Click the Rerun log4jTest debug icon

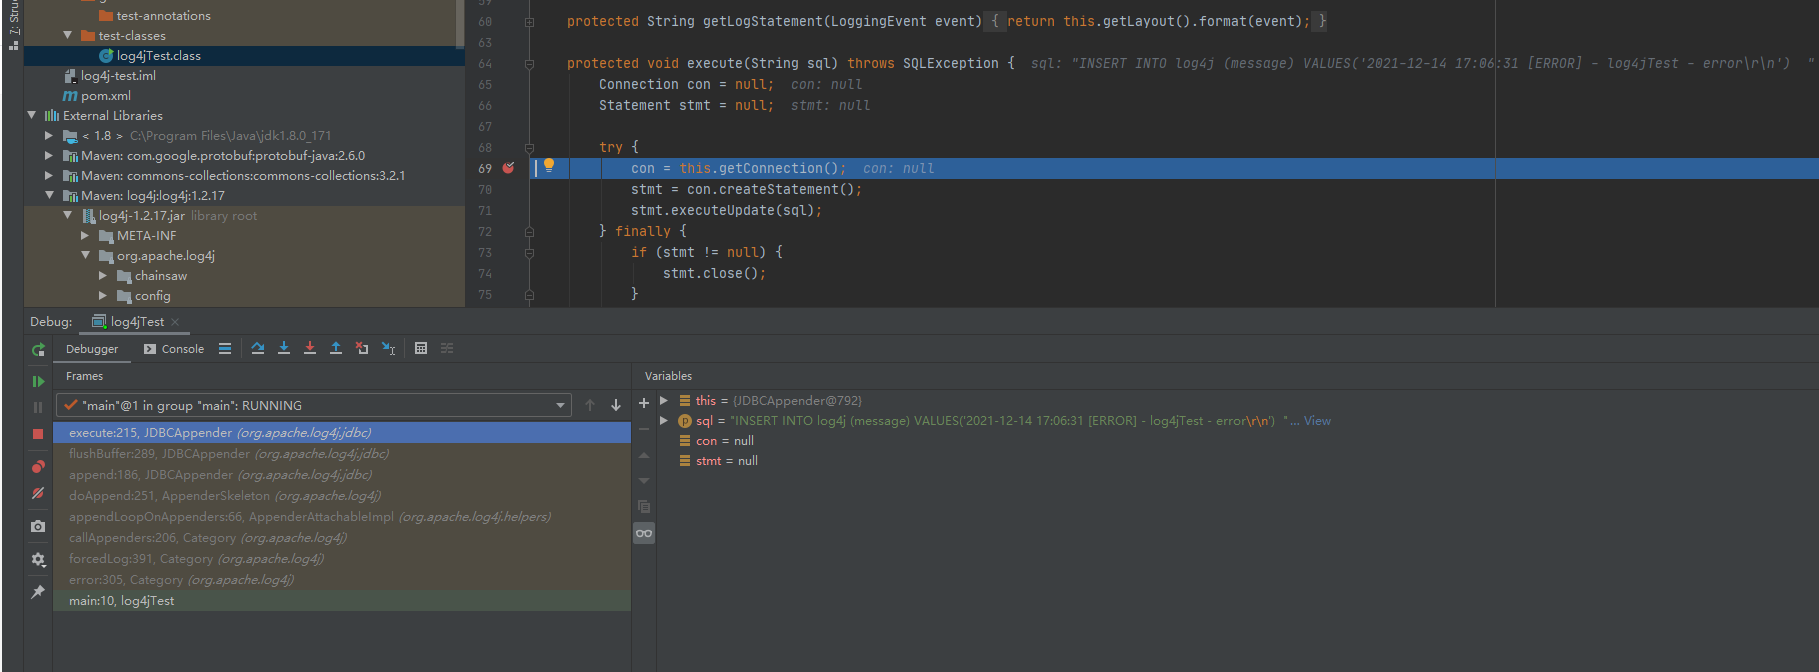[x=38, y=350]
